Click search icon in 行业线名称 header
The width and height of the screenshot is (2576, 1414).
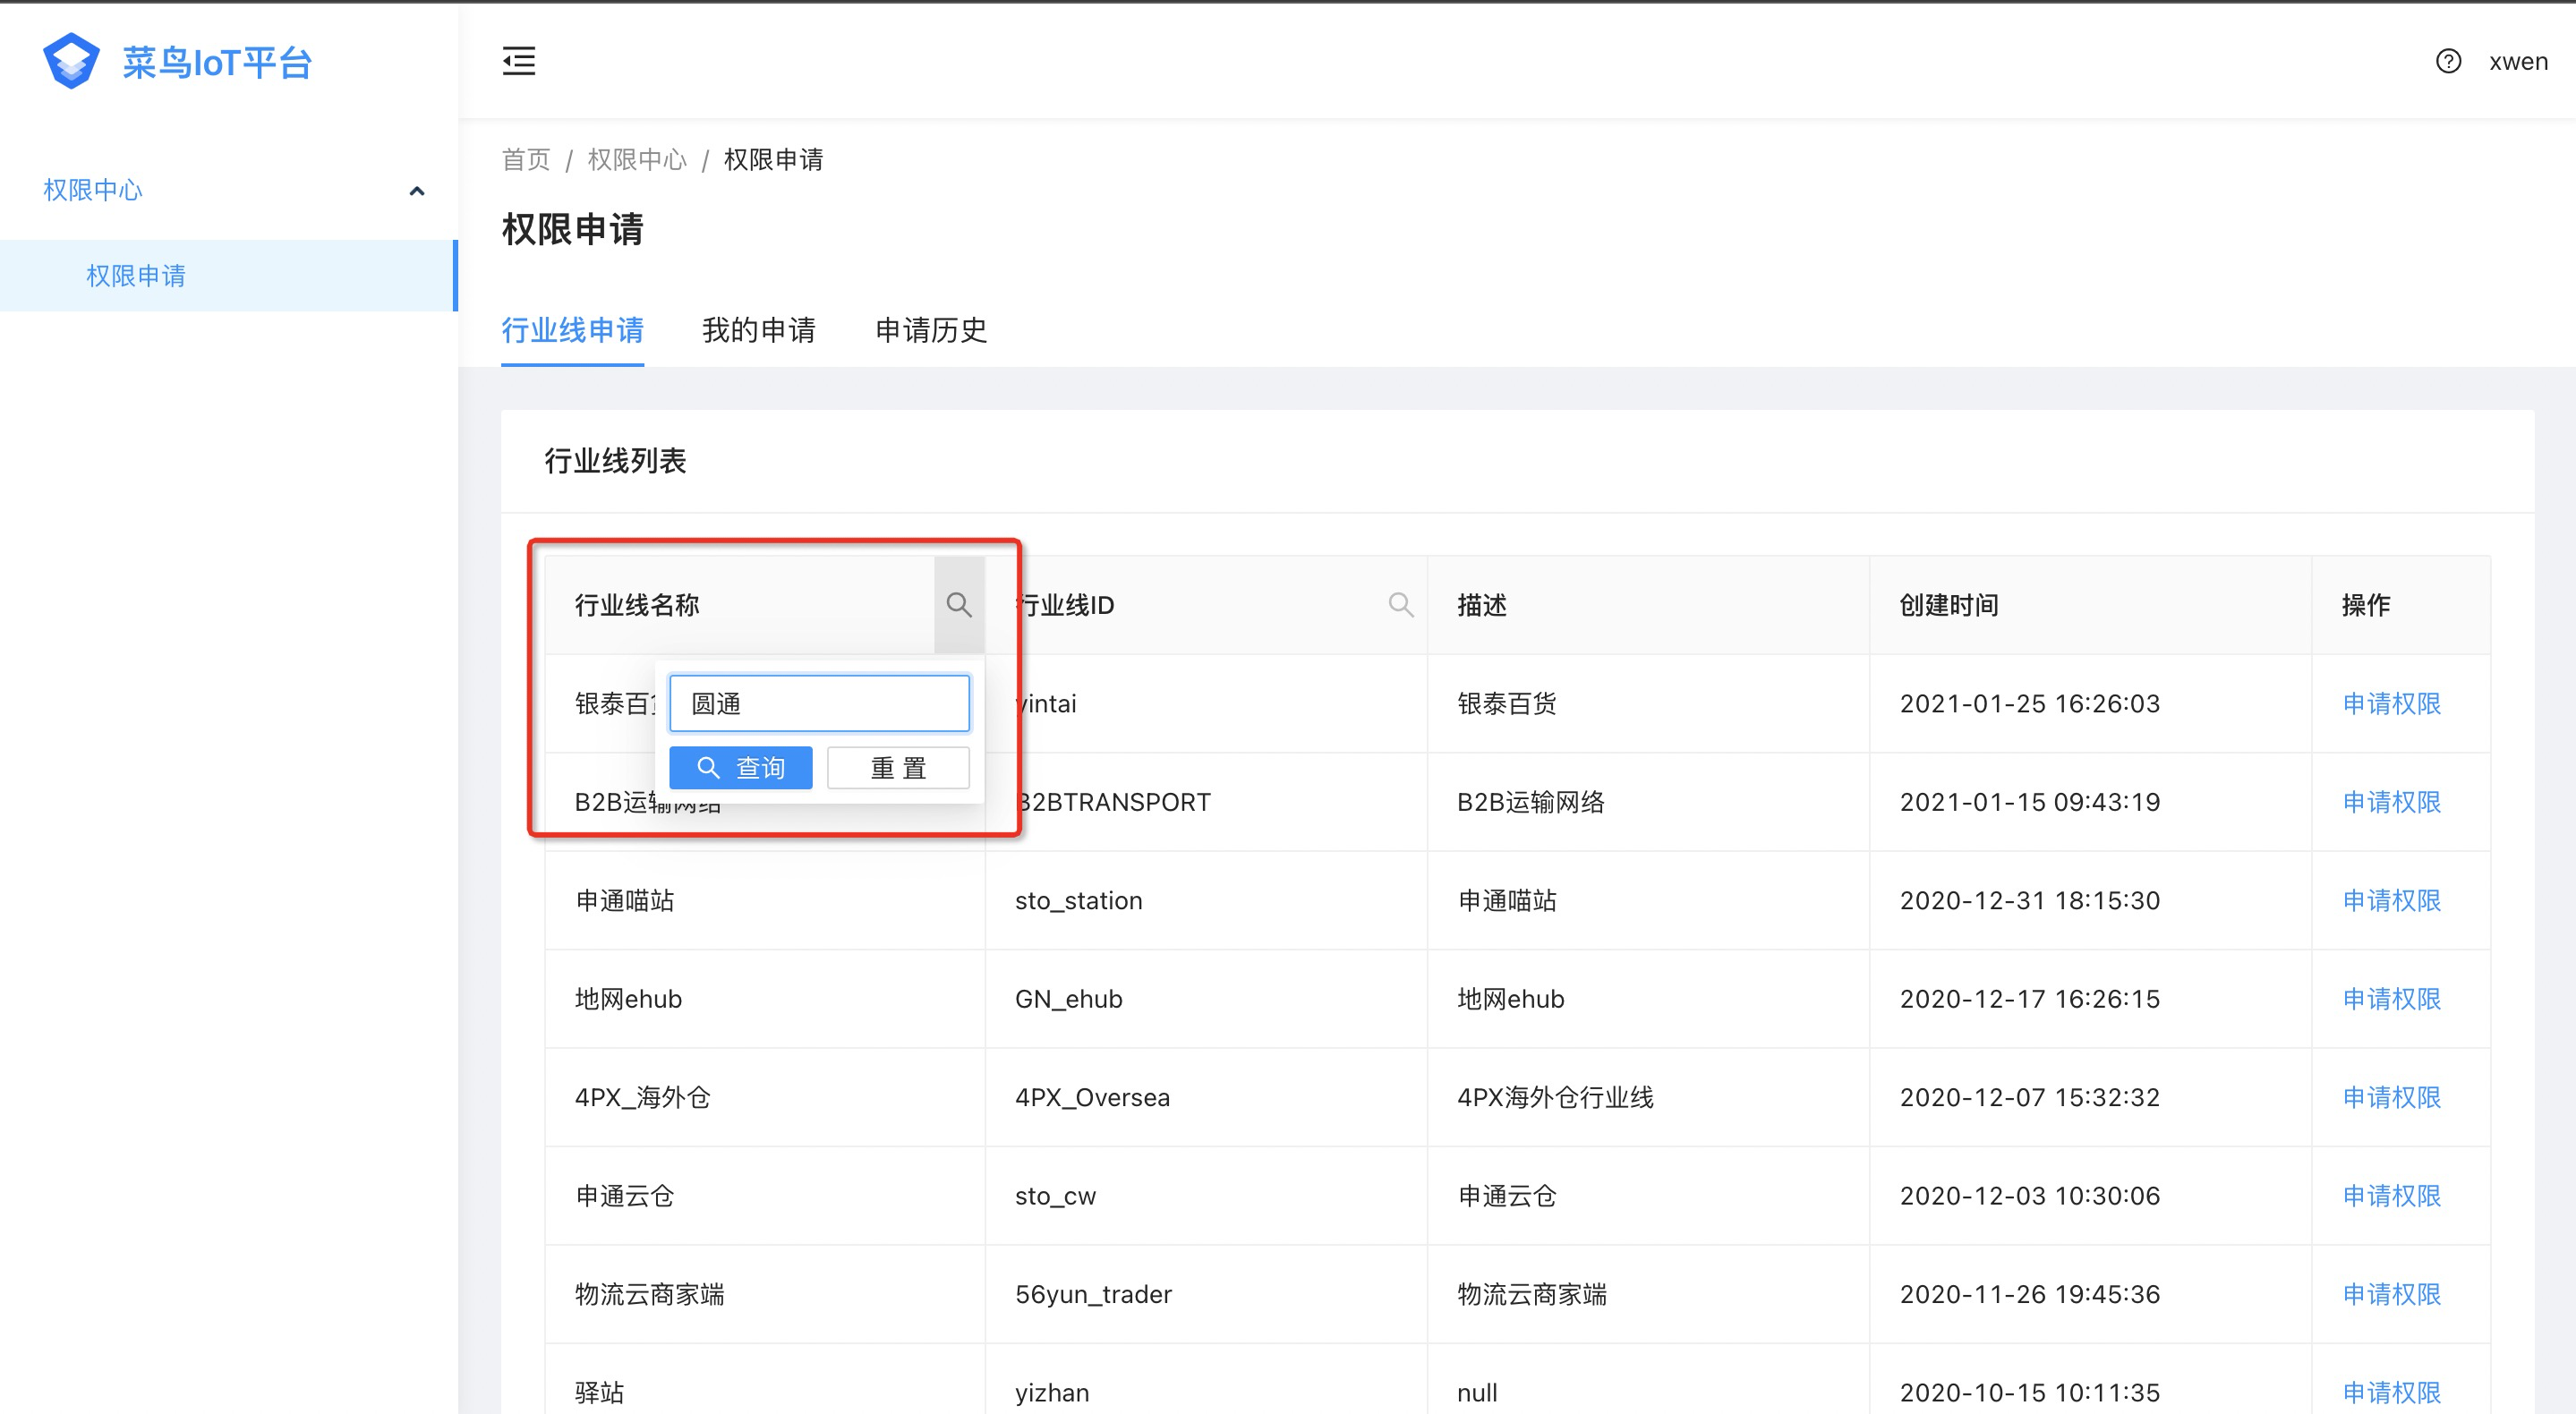(x=958, y=604)
